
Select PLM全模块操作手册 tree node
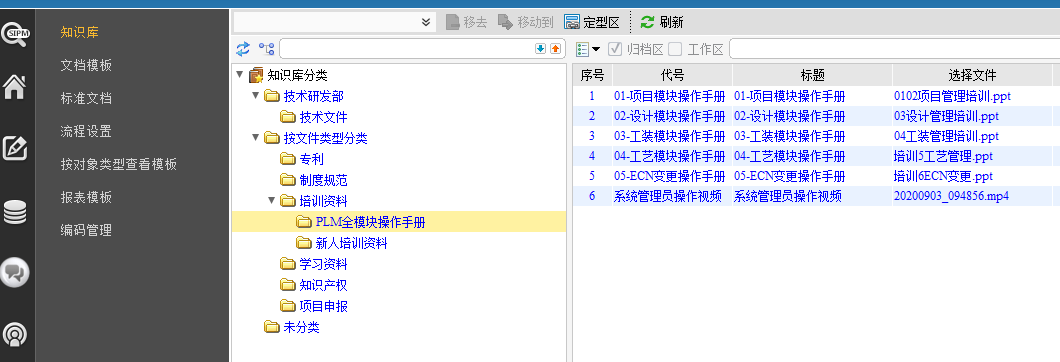(x=370, y=222)
